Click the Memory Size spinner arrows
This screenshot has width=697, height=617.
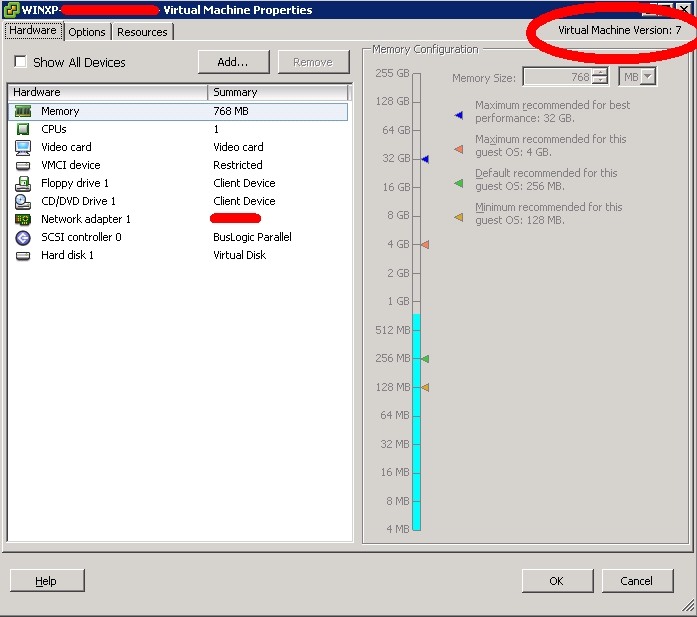pyautogui.click(x=599, y=77)
